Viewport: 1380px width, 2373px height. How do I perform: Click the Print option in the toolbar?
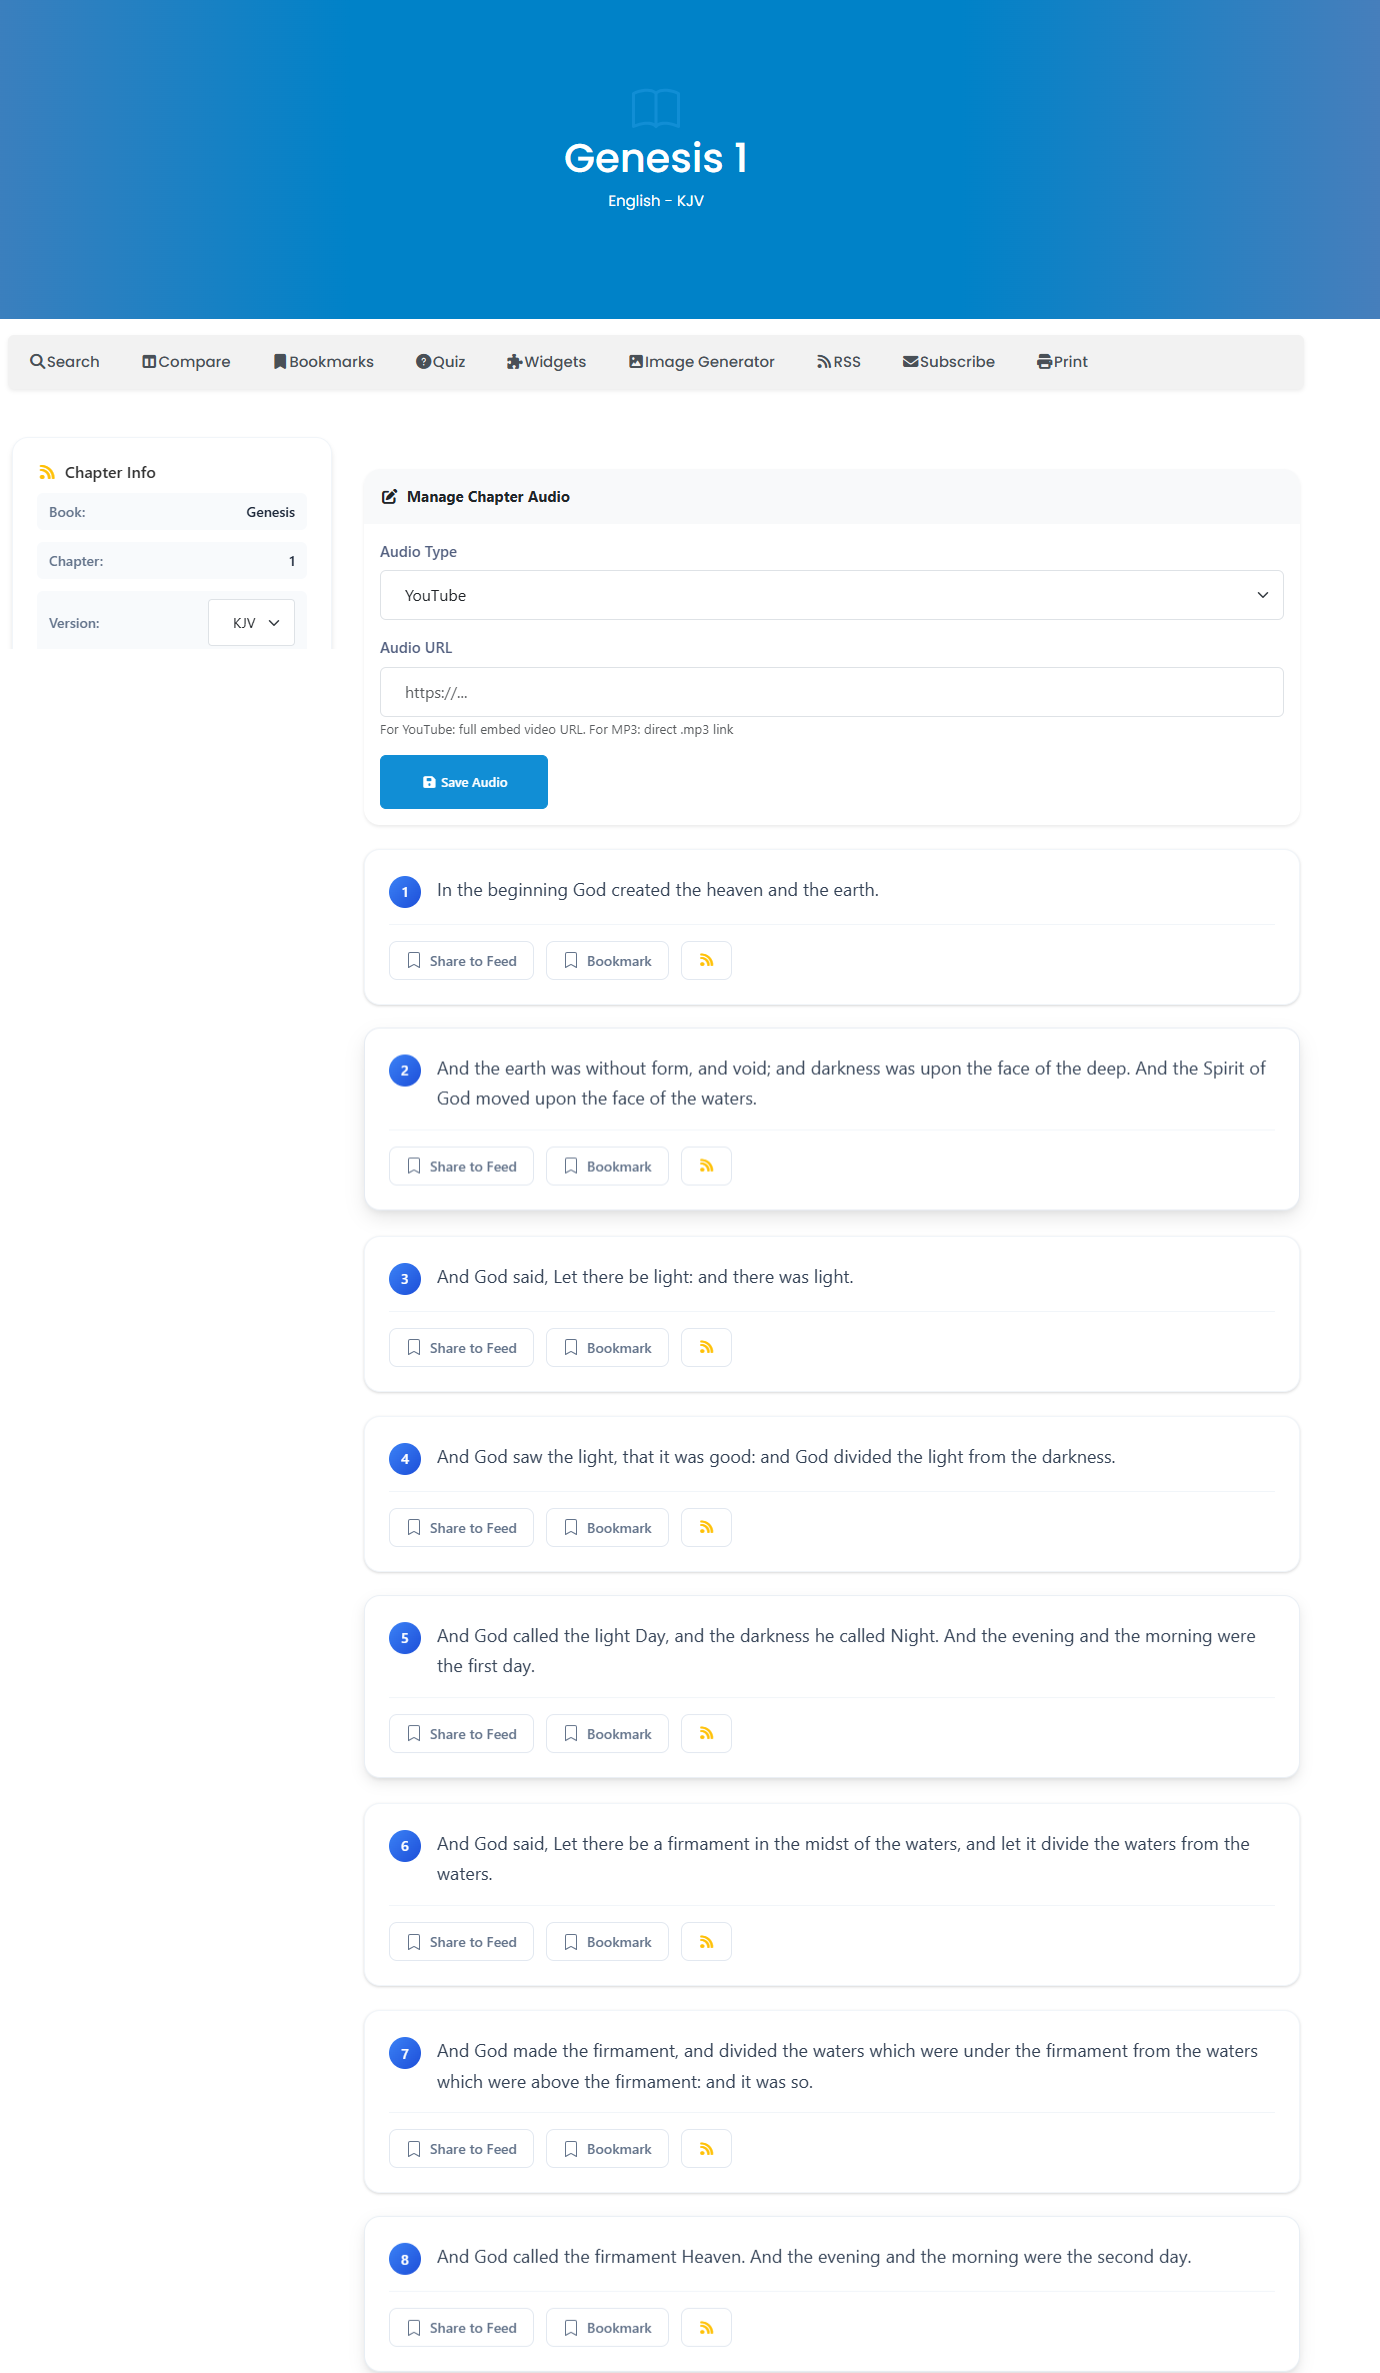[1062, 362]
